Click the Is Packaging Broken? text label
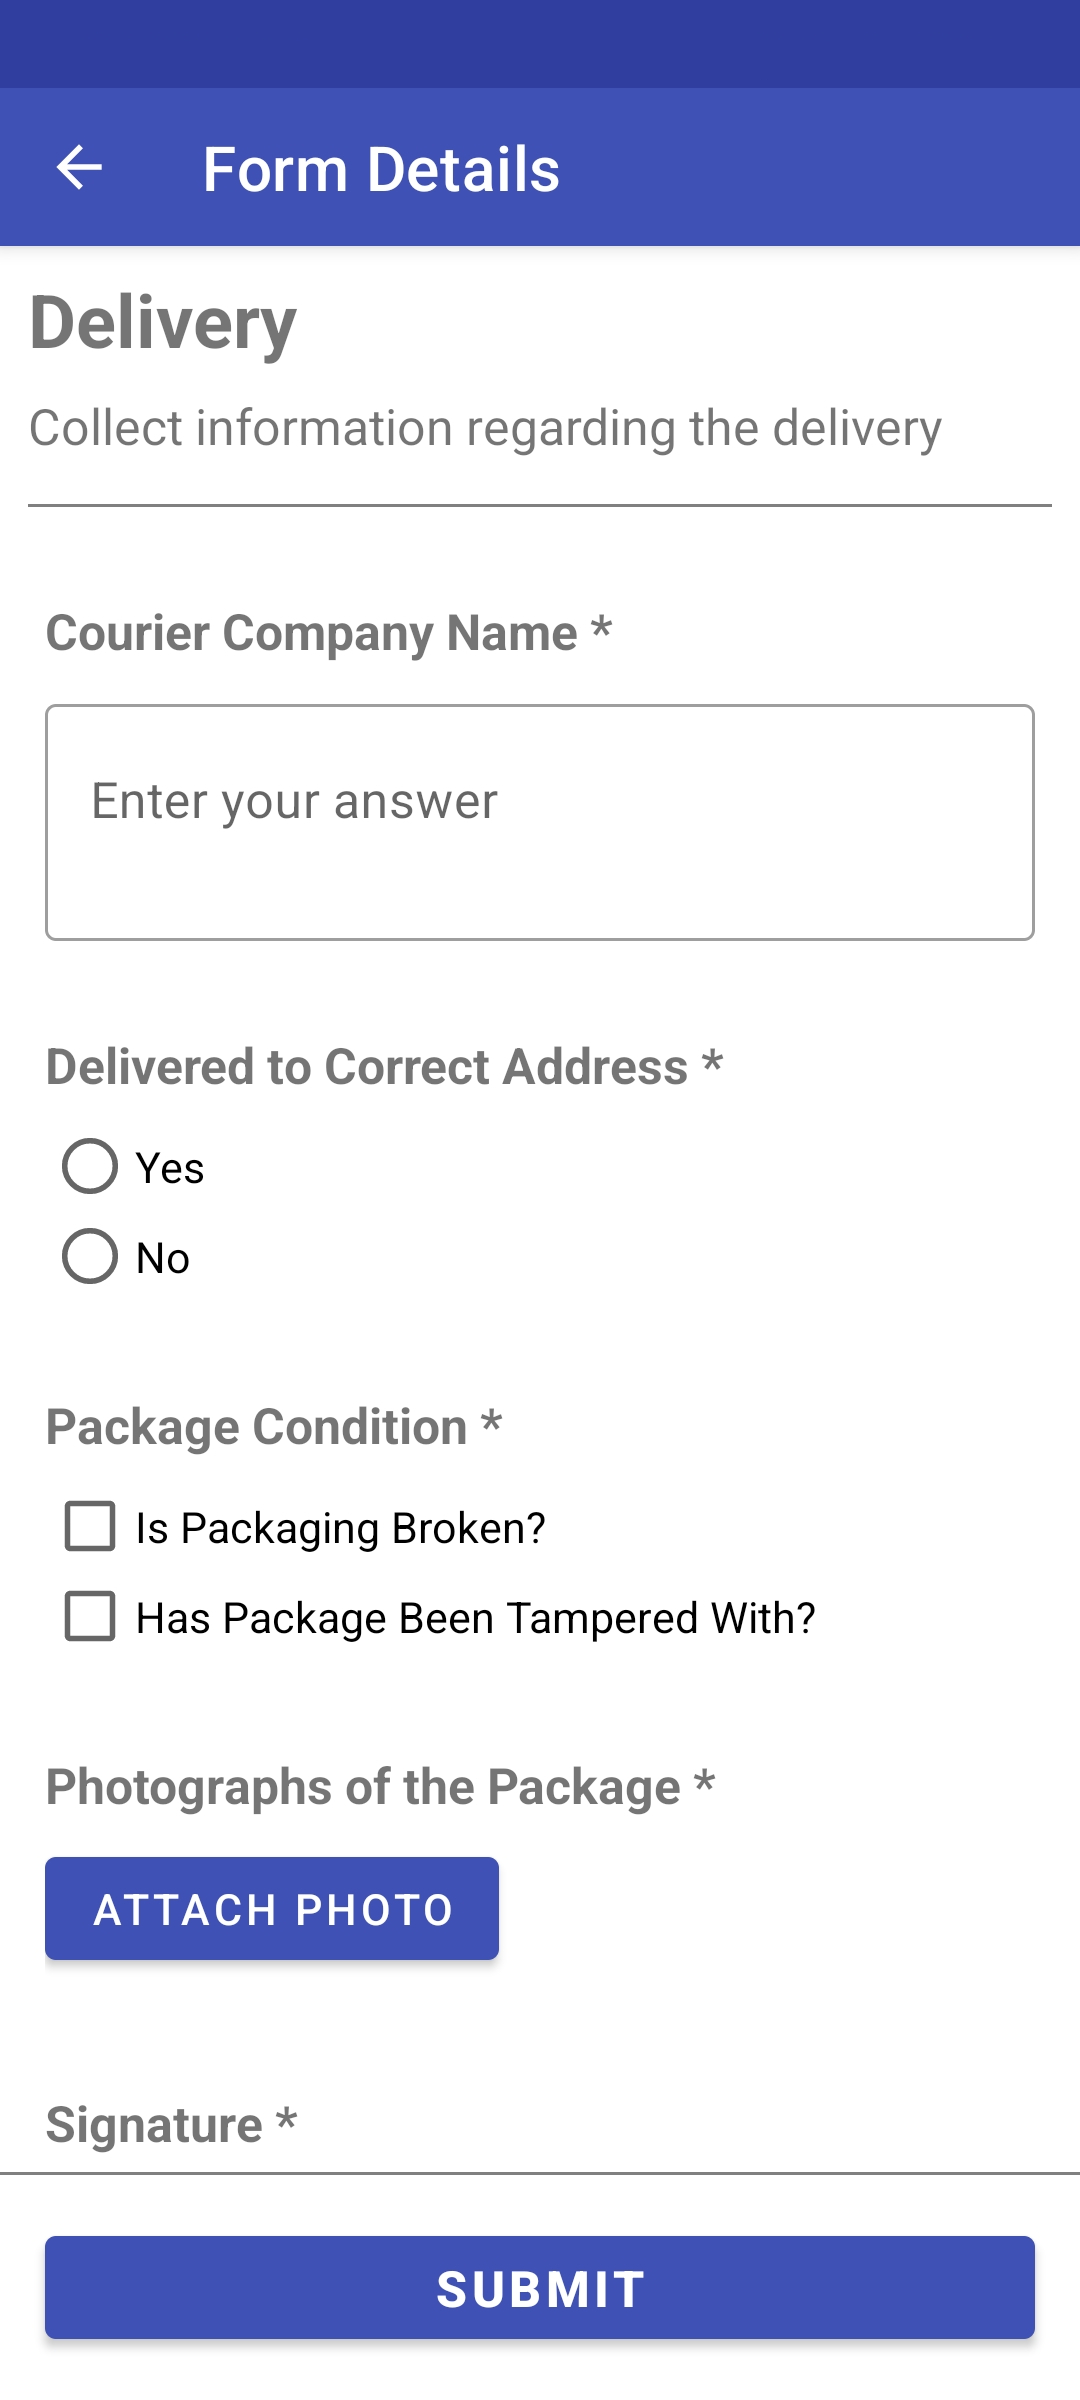Viewport: 1080px width, 2400px height. (341, 1528)
